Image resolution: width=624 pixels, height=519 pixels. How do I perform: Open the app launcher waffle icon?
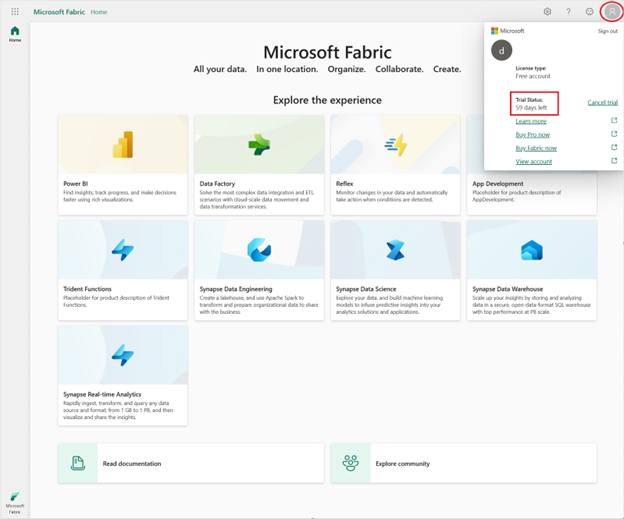click(x=15, y=12)
